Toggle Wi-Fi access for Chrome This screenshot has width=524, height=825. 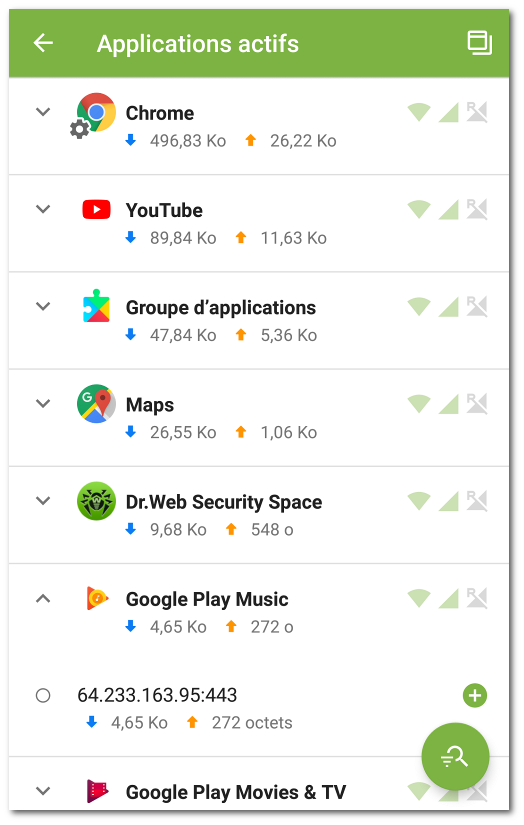click(419, 112)
